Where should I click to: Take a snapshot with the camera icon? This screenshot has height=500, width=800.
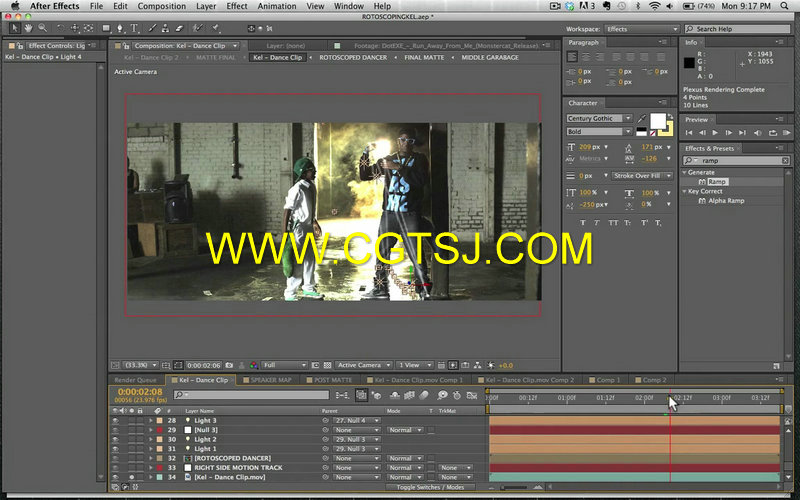[229, 365]
